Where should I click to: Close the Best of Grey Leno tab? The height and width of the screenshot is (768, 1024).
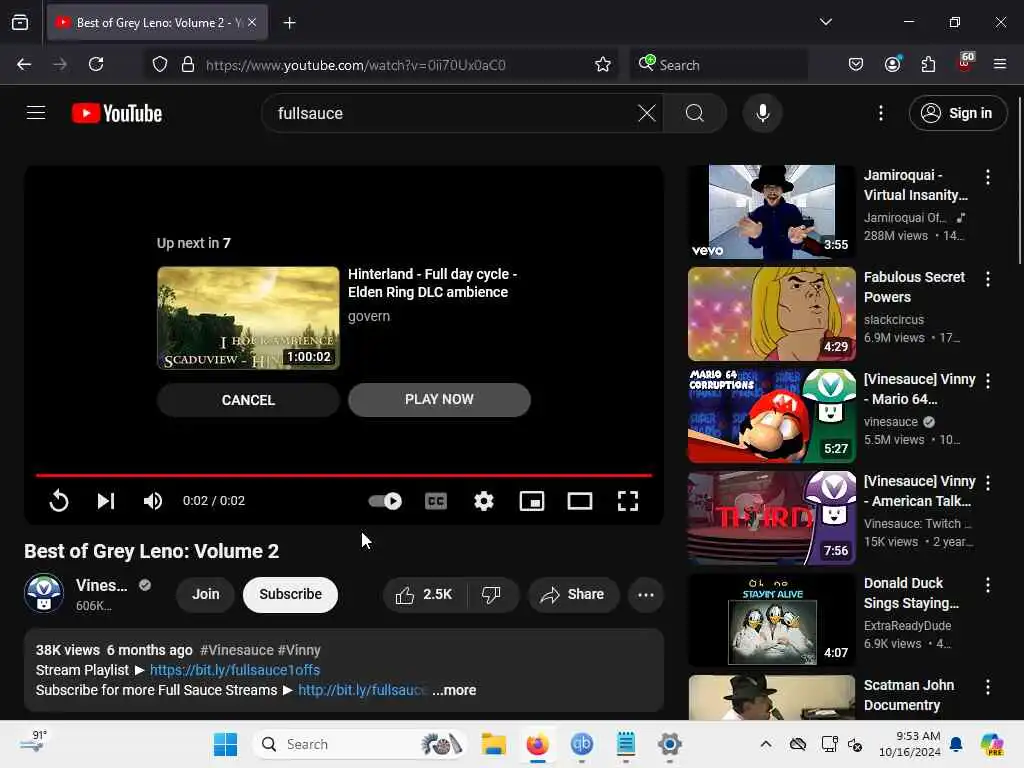click(252, 23)
